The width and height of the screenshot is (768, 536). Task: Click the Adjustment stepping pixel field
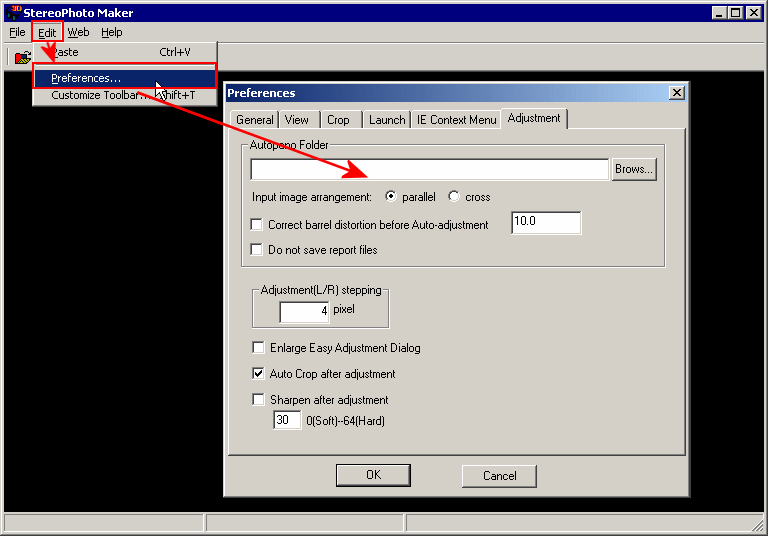click(x=304, y=311)
